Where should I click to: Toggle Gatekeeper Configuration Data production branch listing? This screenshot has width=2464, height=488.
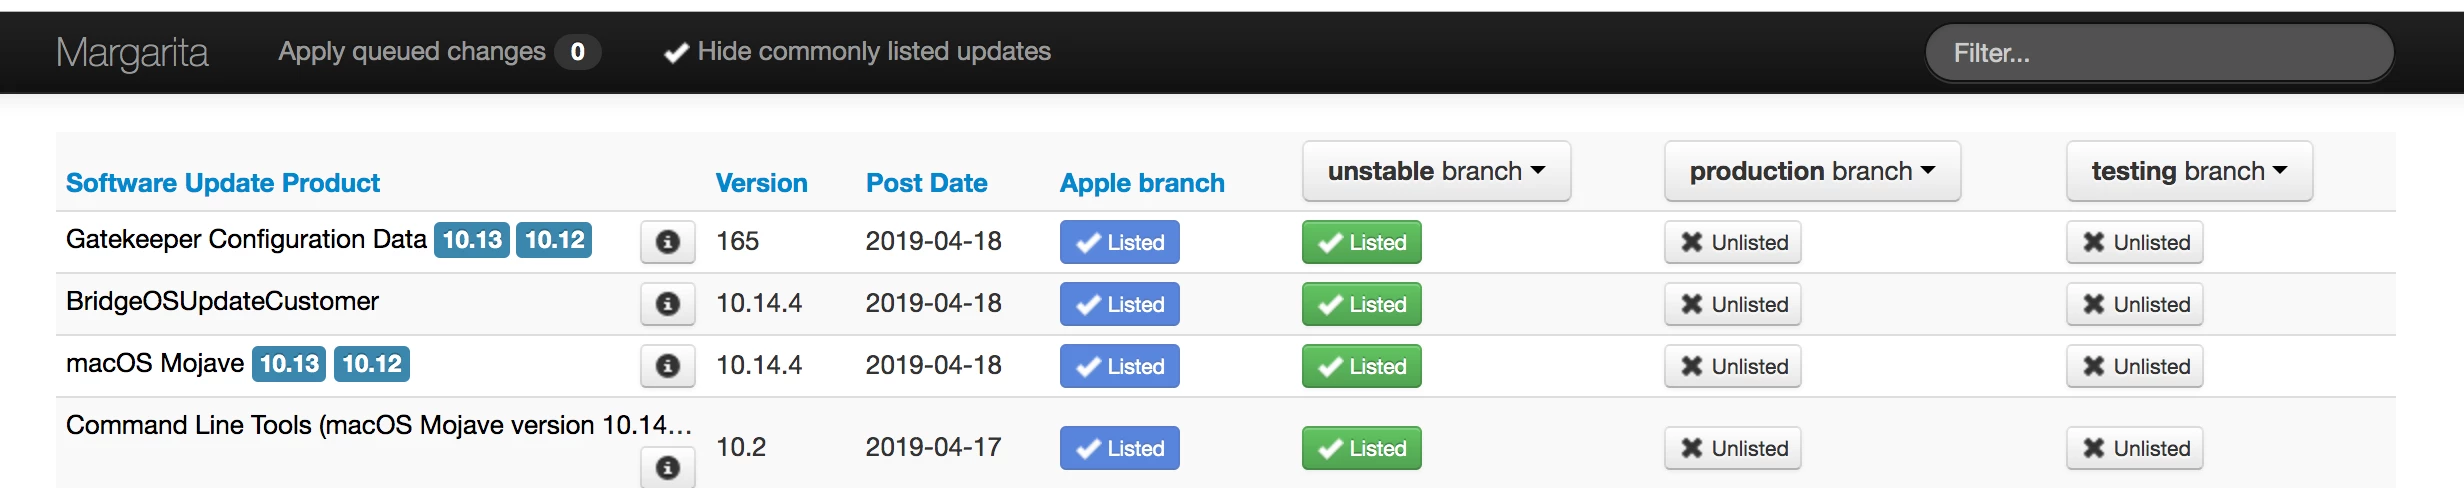(1732, 242)
